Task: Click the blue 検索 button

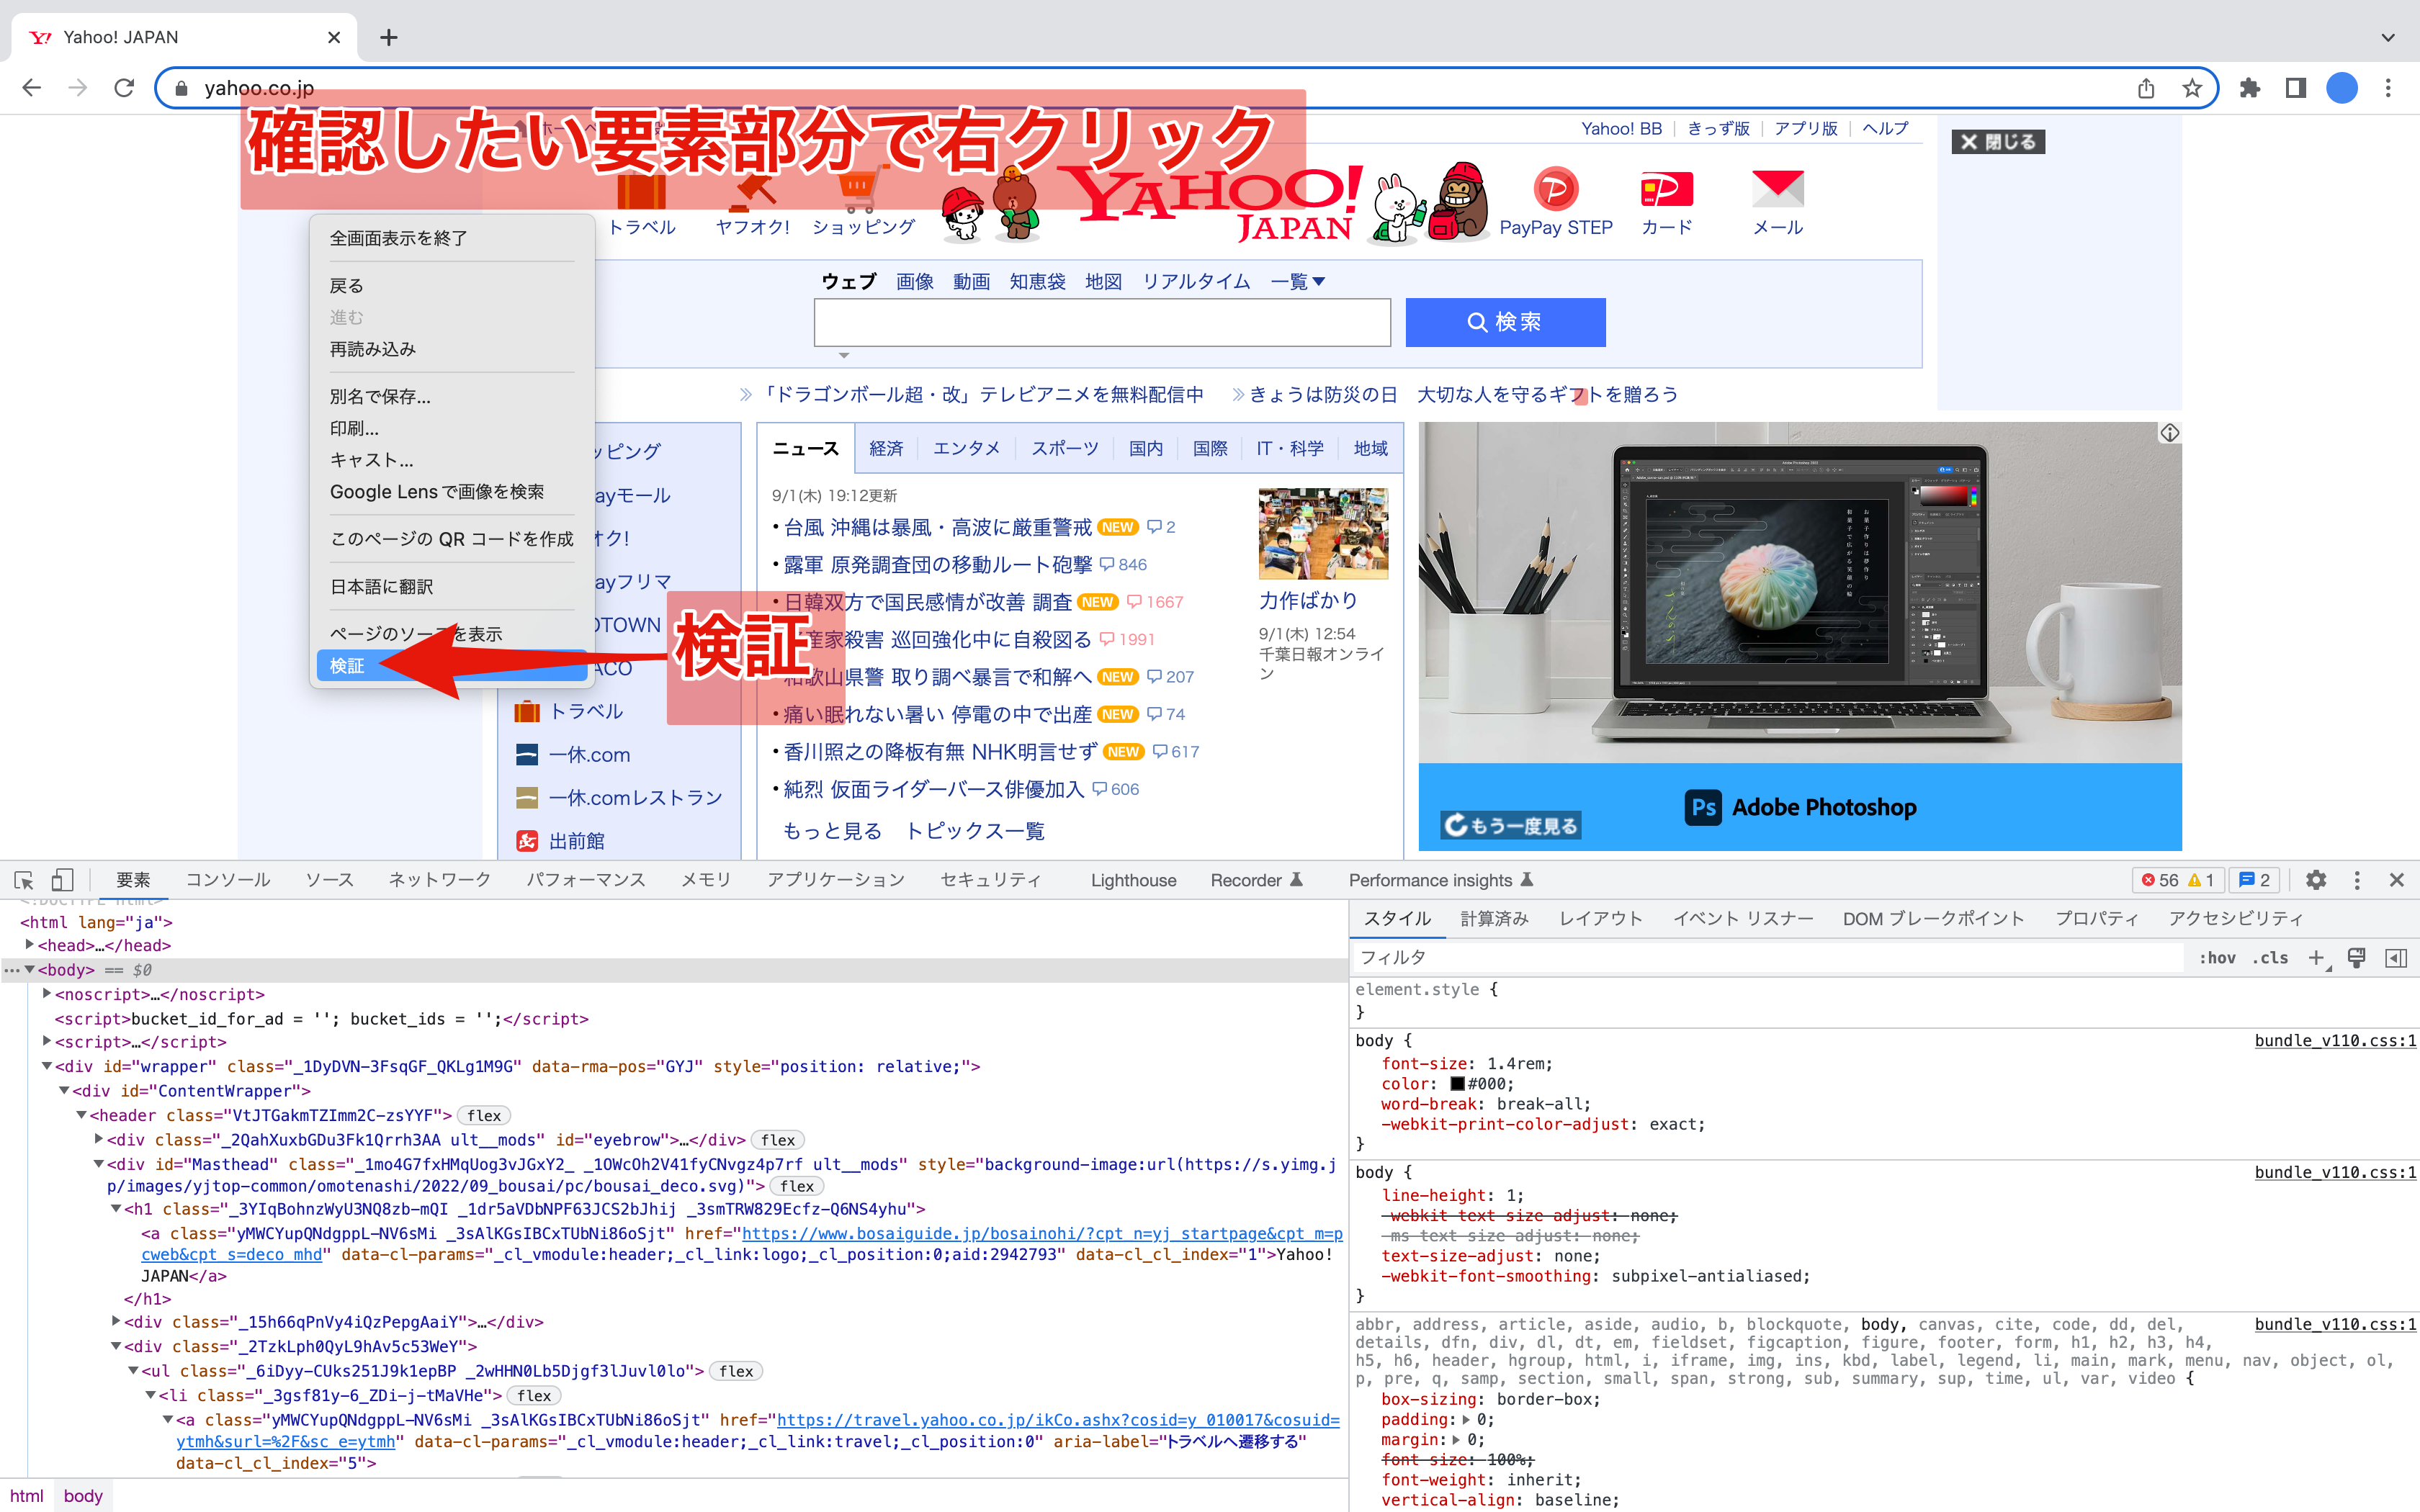Action: pos(1505,322)
